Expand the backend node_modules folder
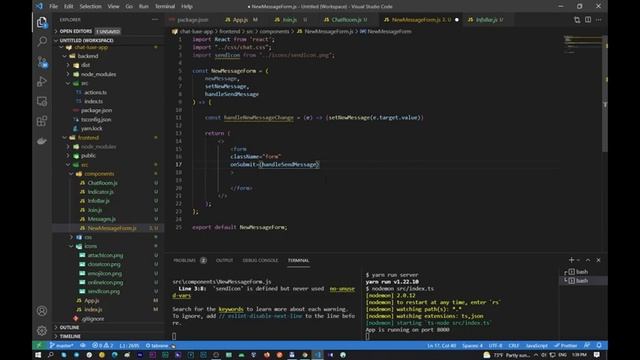 (x=98, y=74)
